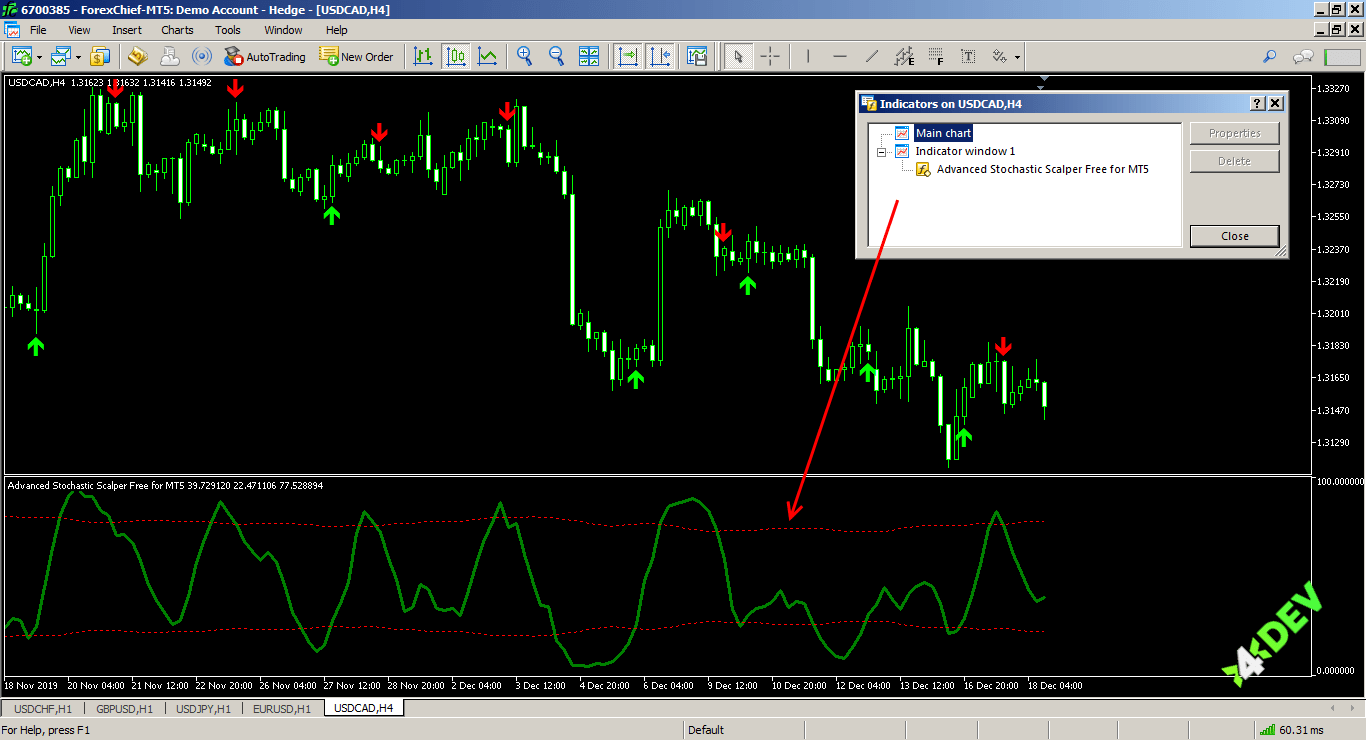The height and width of the screenshot is (740, 1366).
Task: Select the USDCAD,H4 chart tab
Action: click(363, 708)
